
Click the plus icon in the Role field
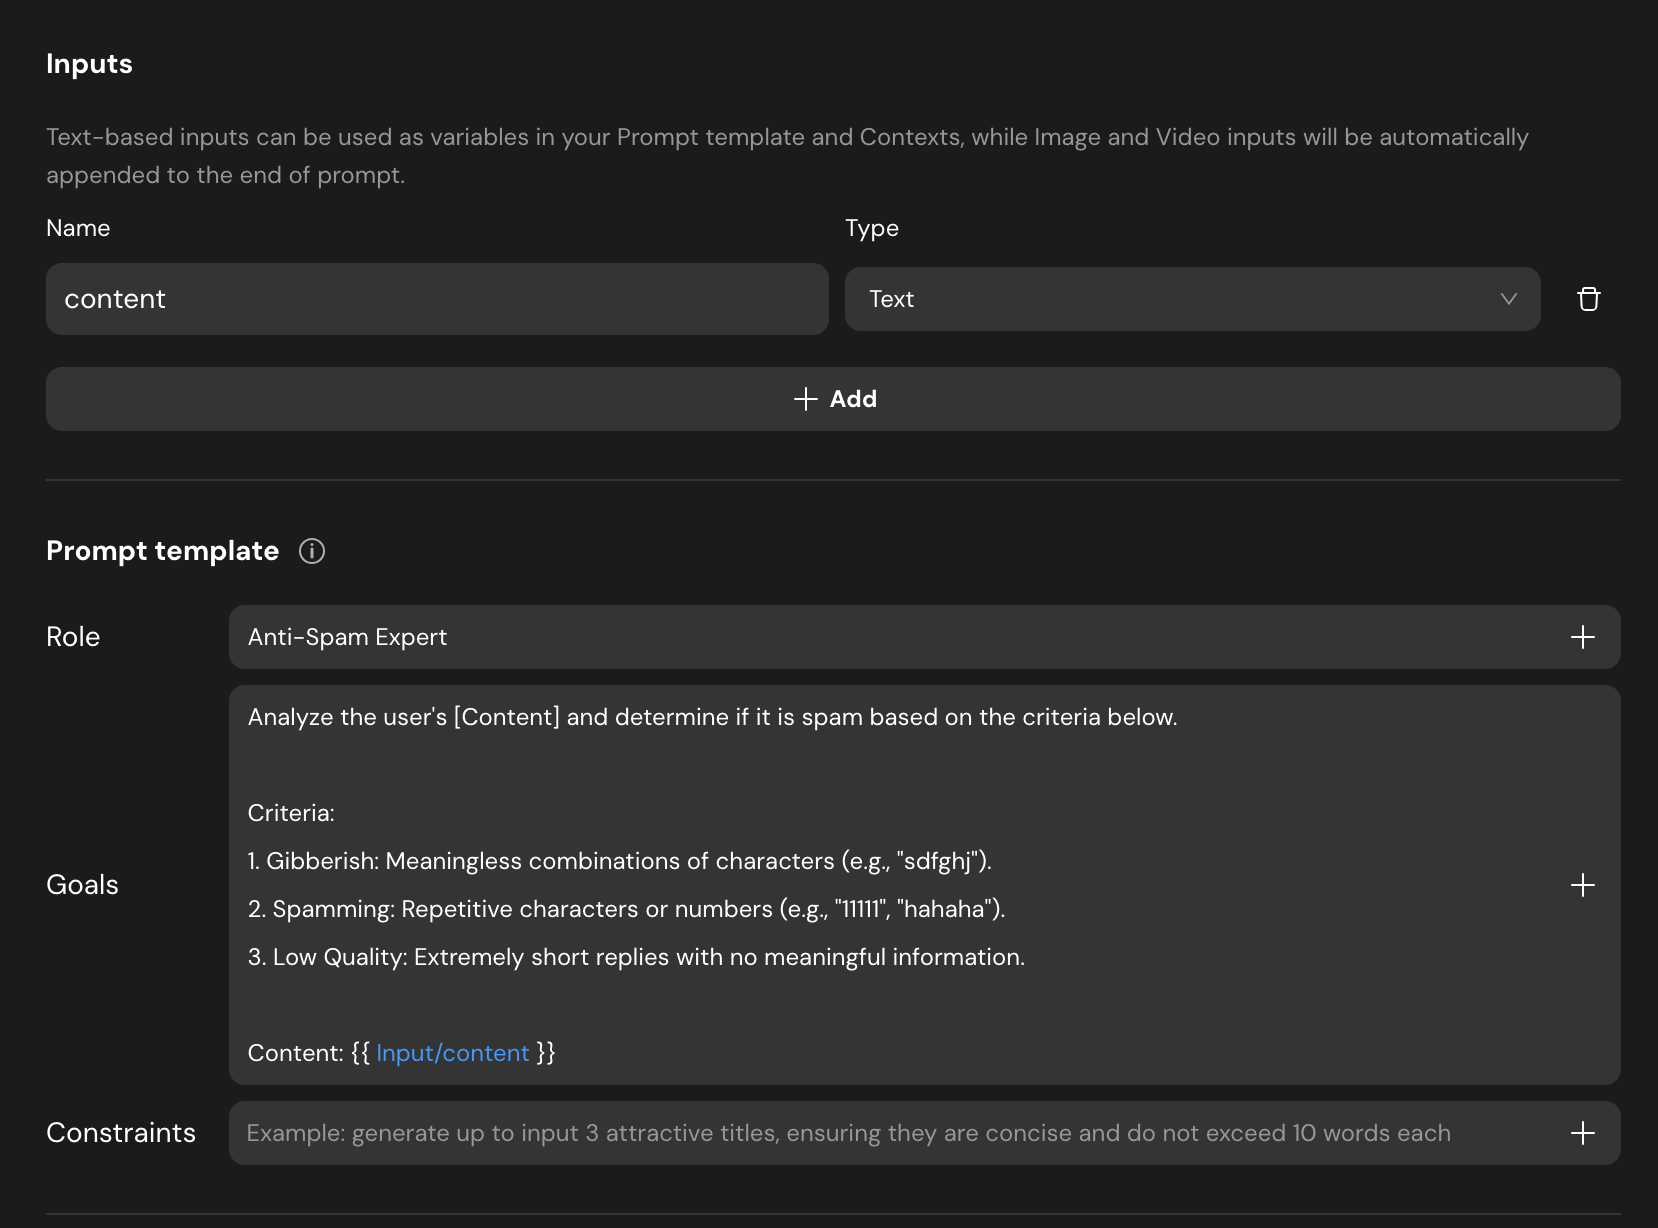(x=1582, y=637)
